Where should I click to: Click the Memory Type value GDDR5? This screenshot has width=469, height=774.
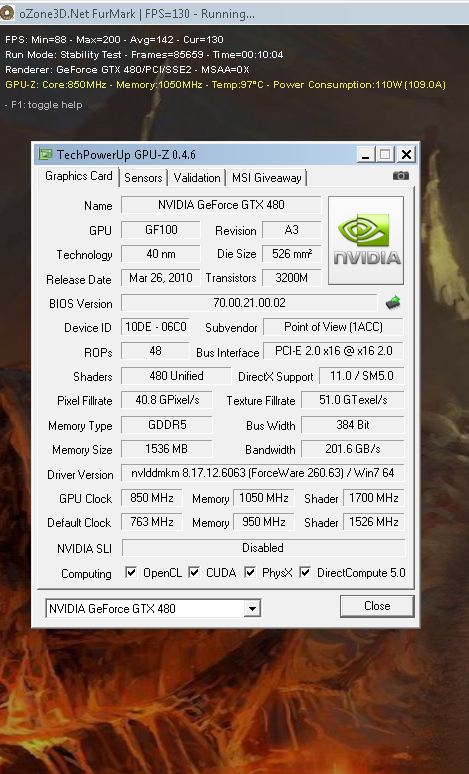[167, 425]
